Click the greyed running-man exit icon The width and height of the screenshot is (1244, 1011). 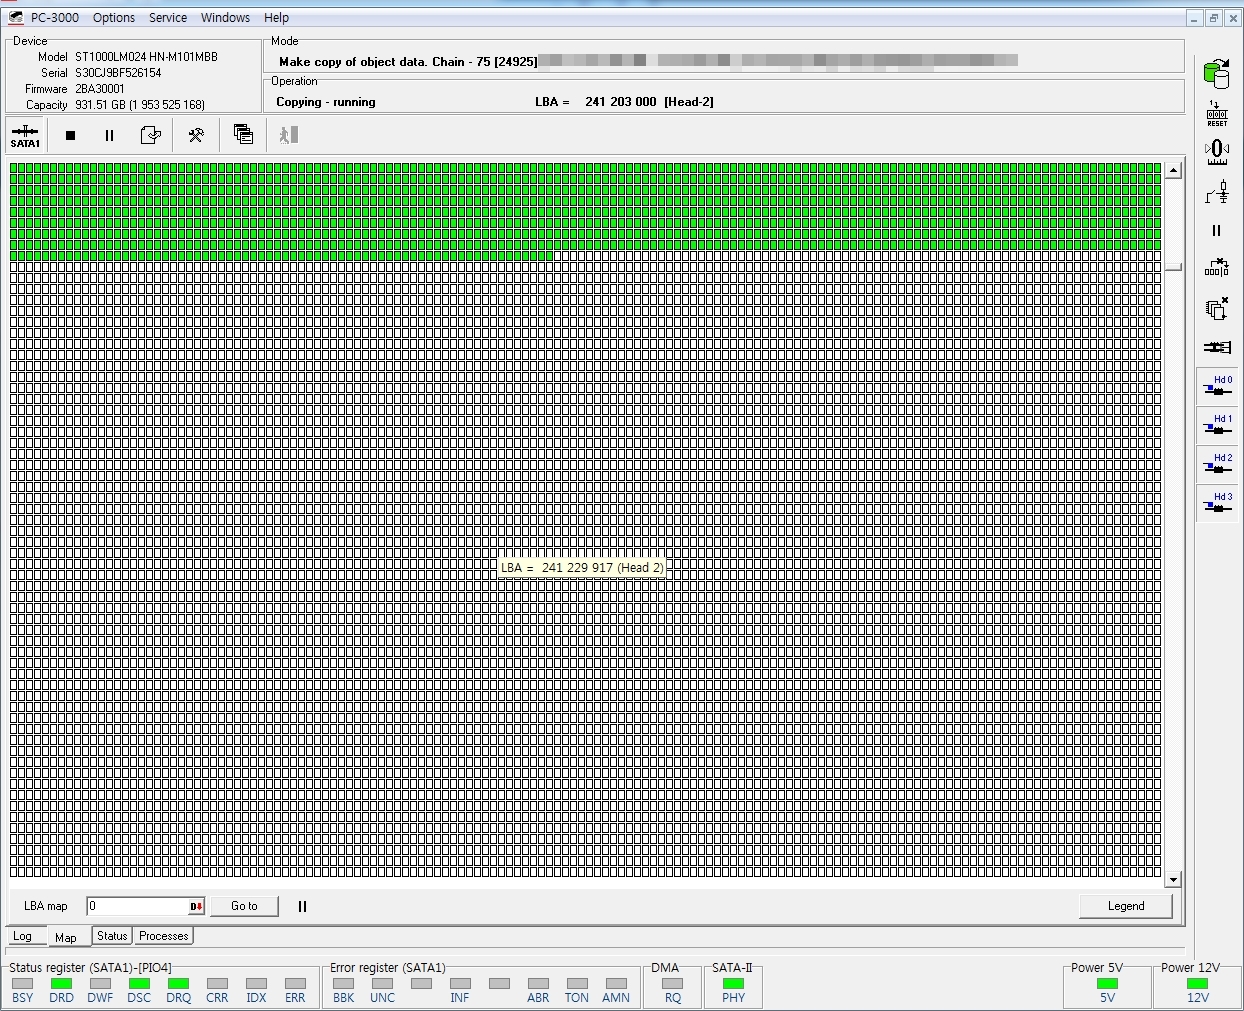click(x=288, y=135)
